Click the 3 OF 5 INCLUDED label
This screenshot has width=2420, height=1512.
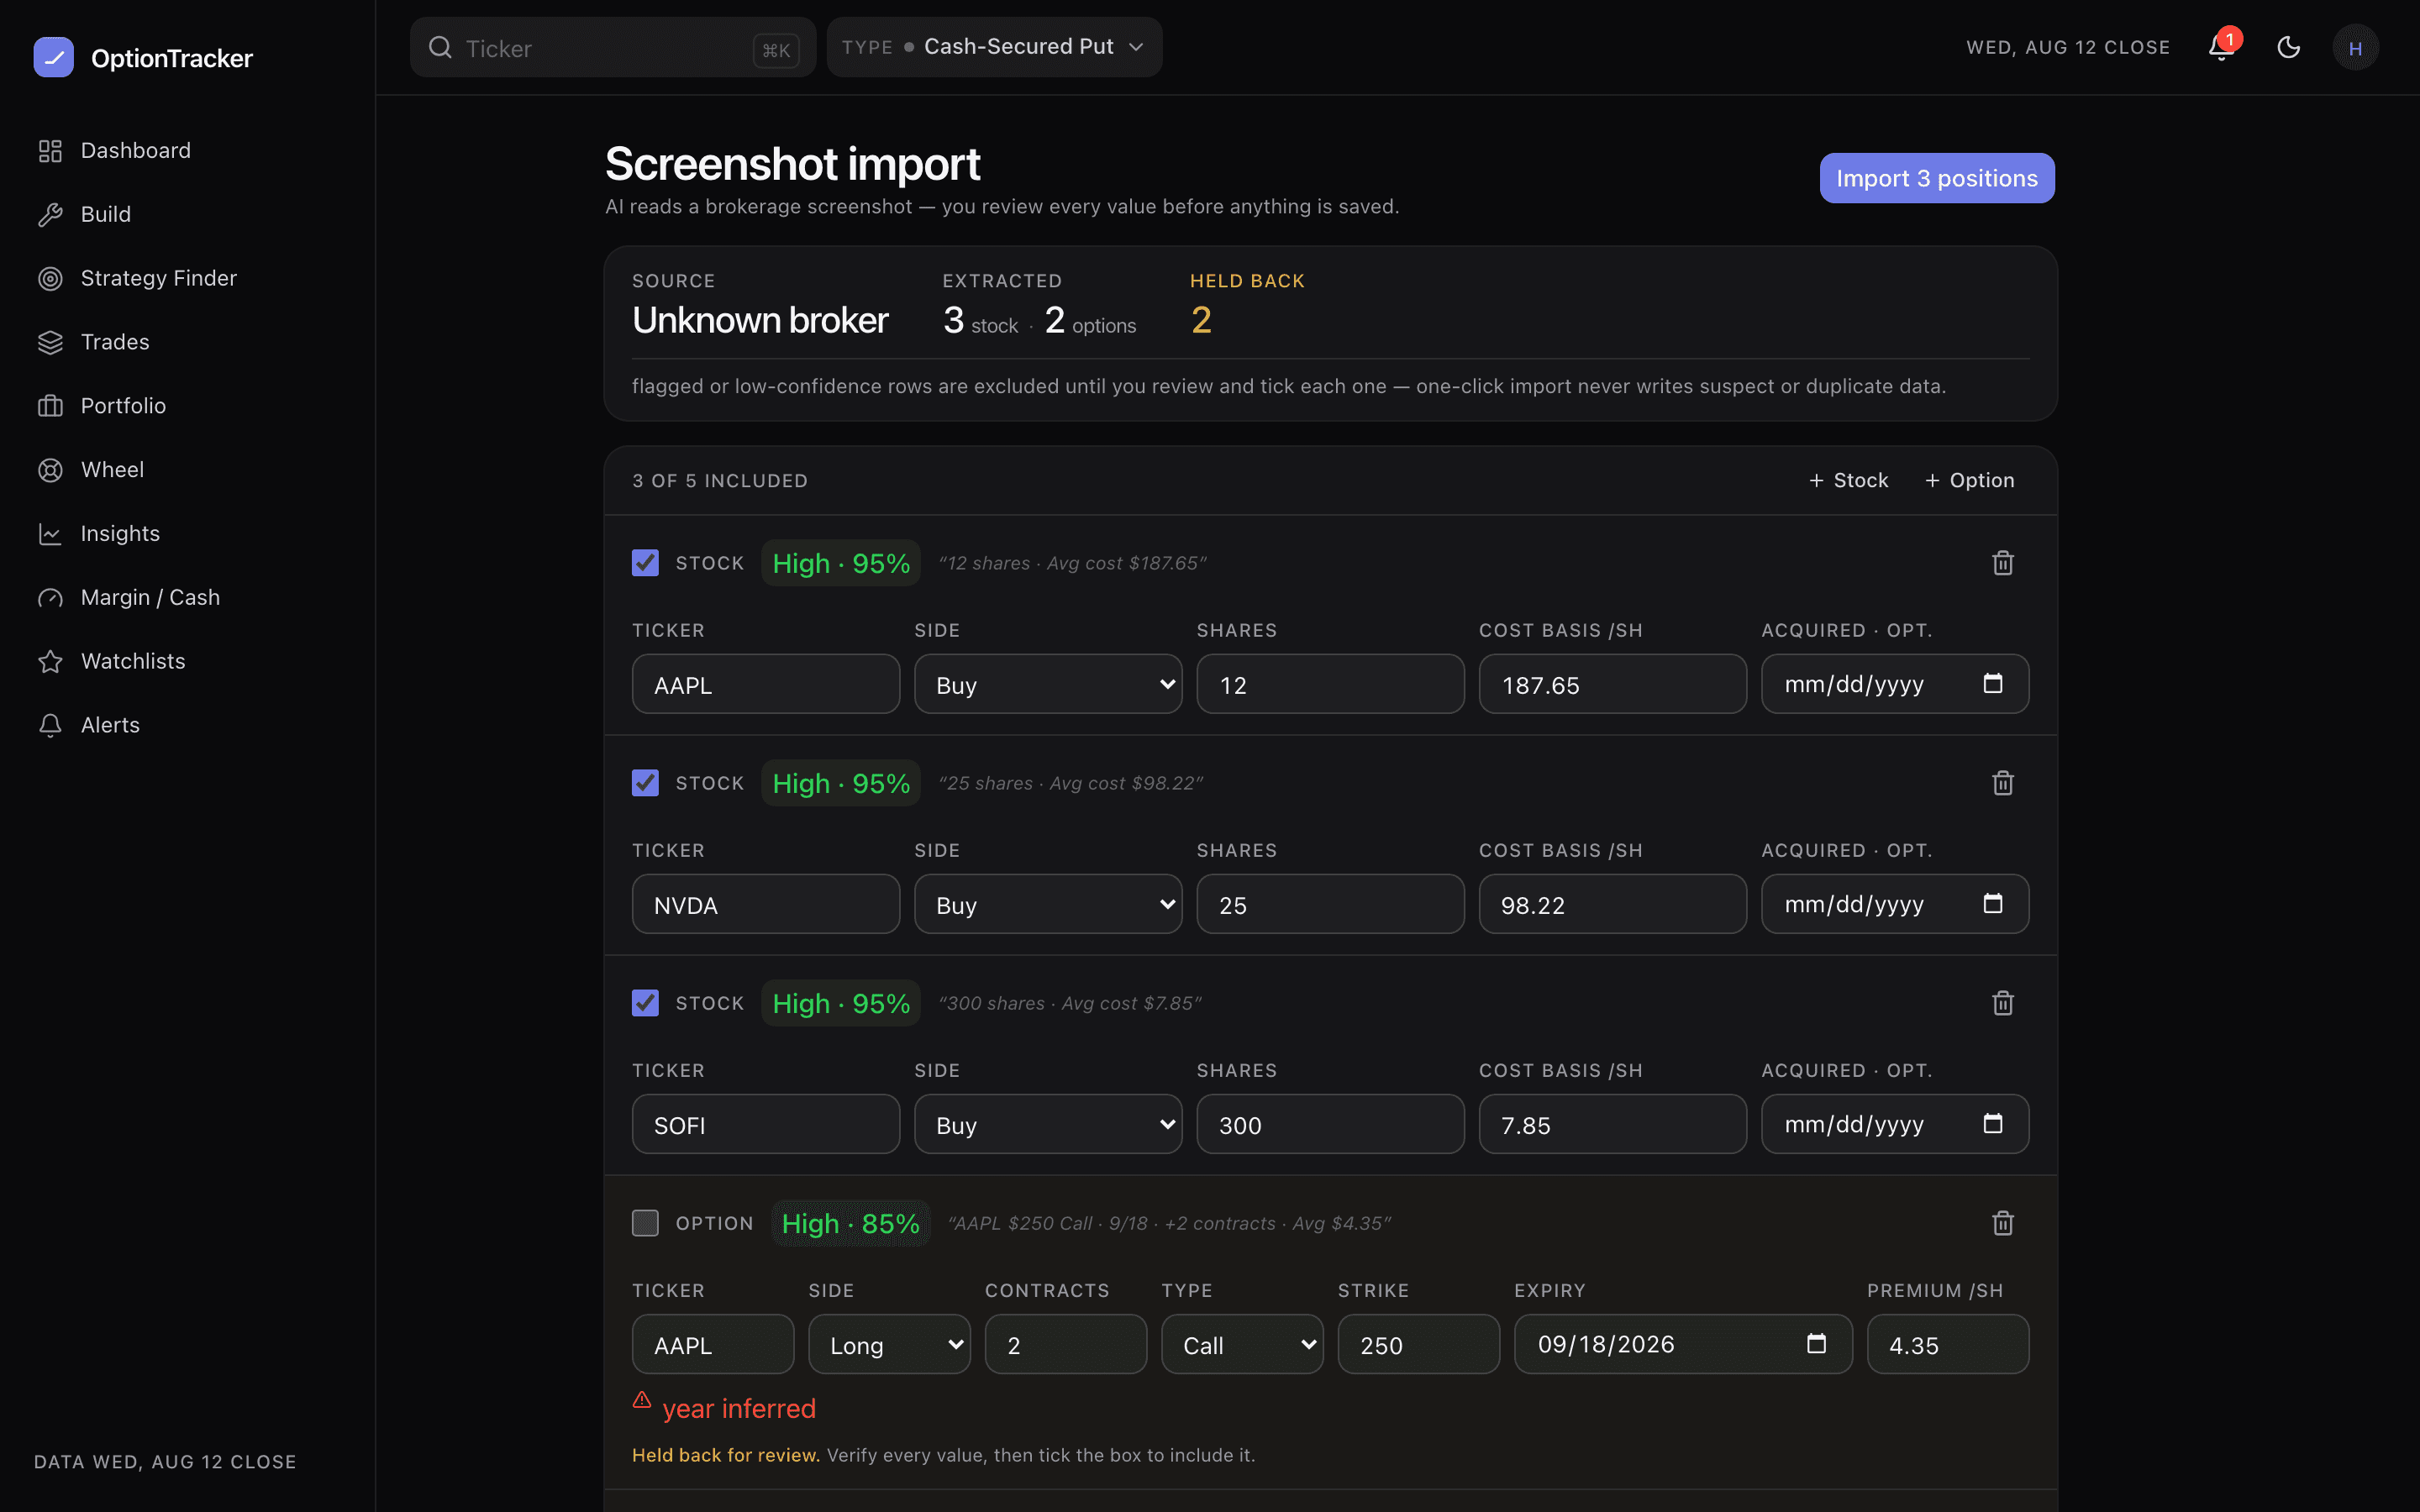tap(720, 481)
